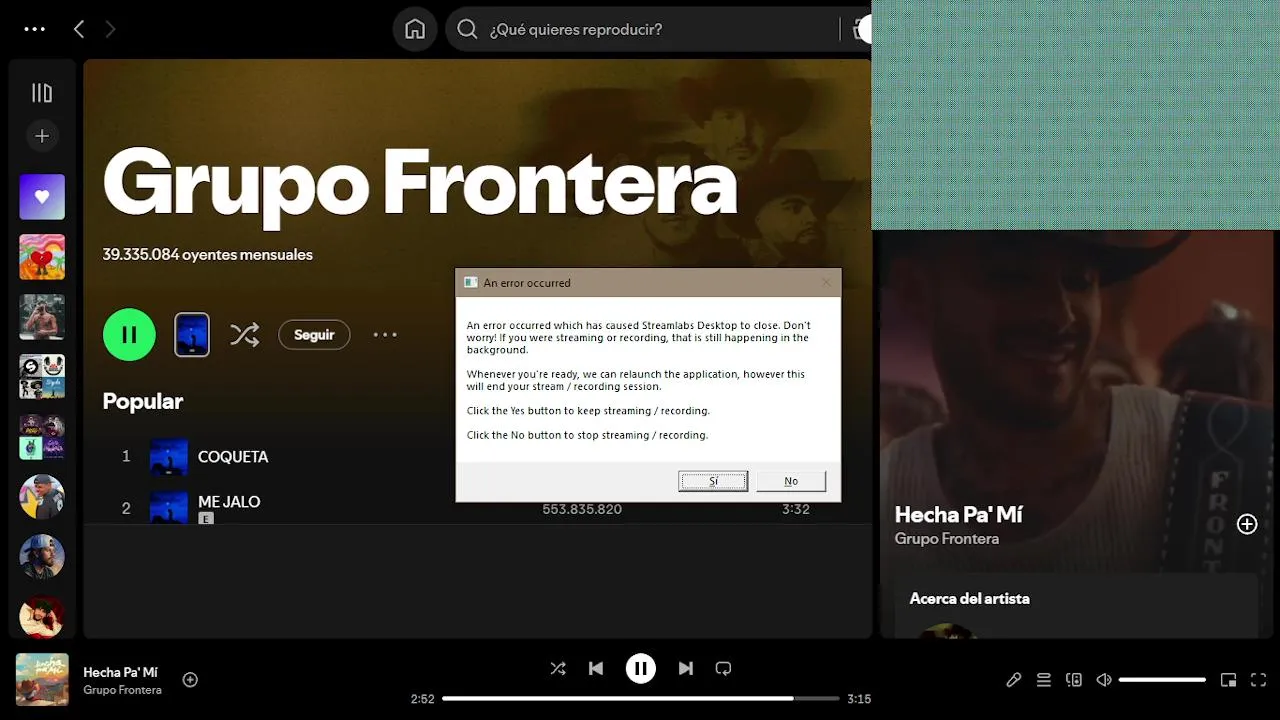This screenshot has width=1280, height=720.
Task: Toggle repeat in the player bar
Action: point(724,668)
